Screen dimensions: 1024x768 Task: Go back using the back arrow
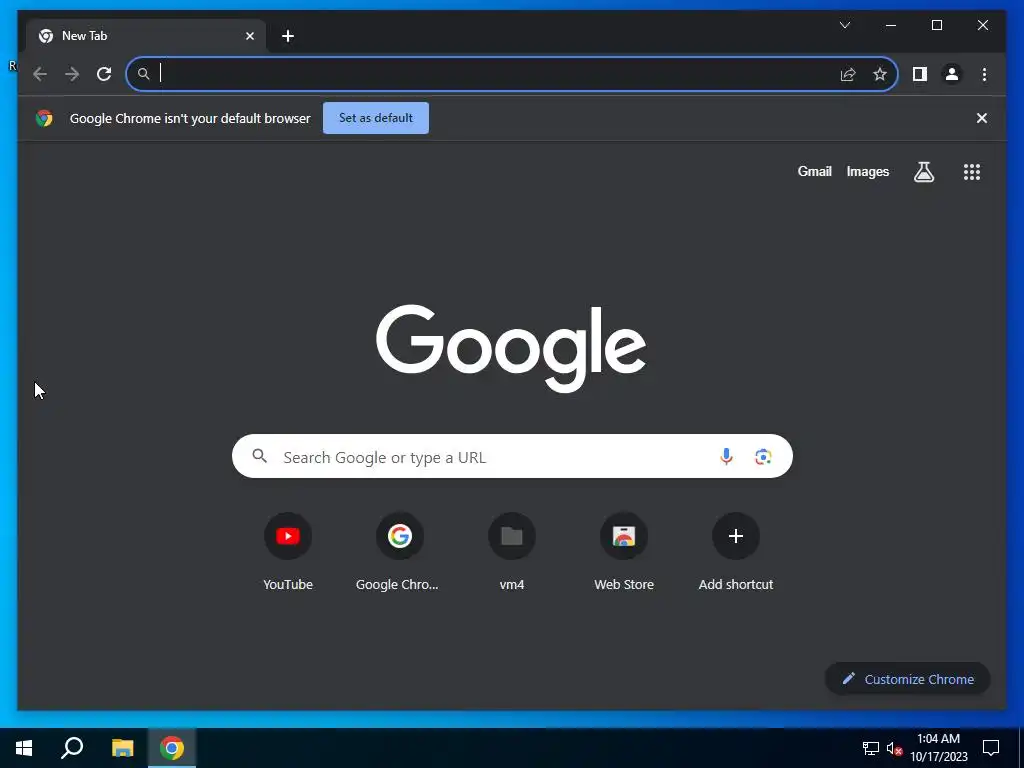pos(40,74)
